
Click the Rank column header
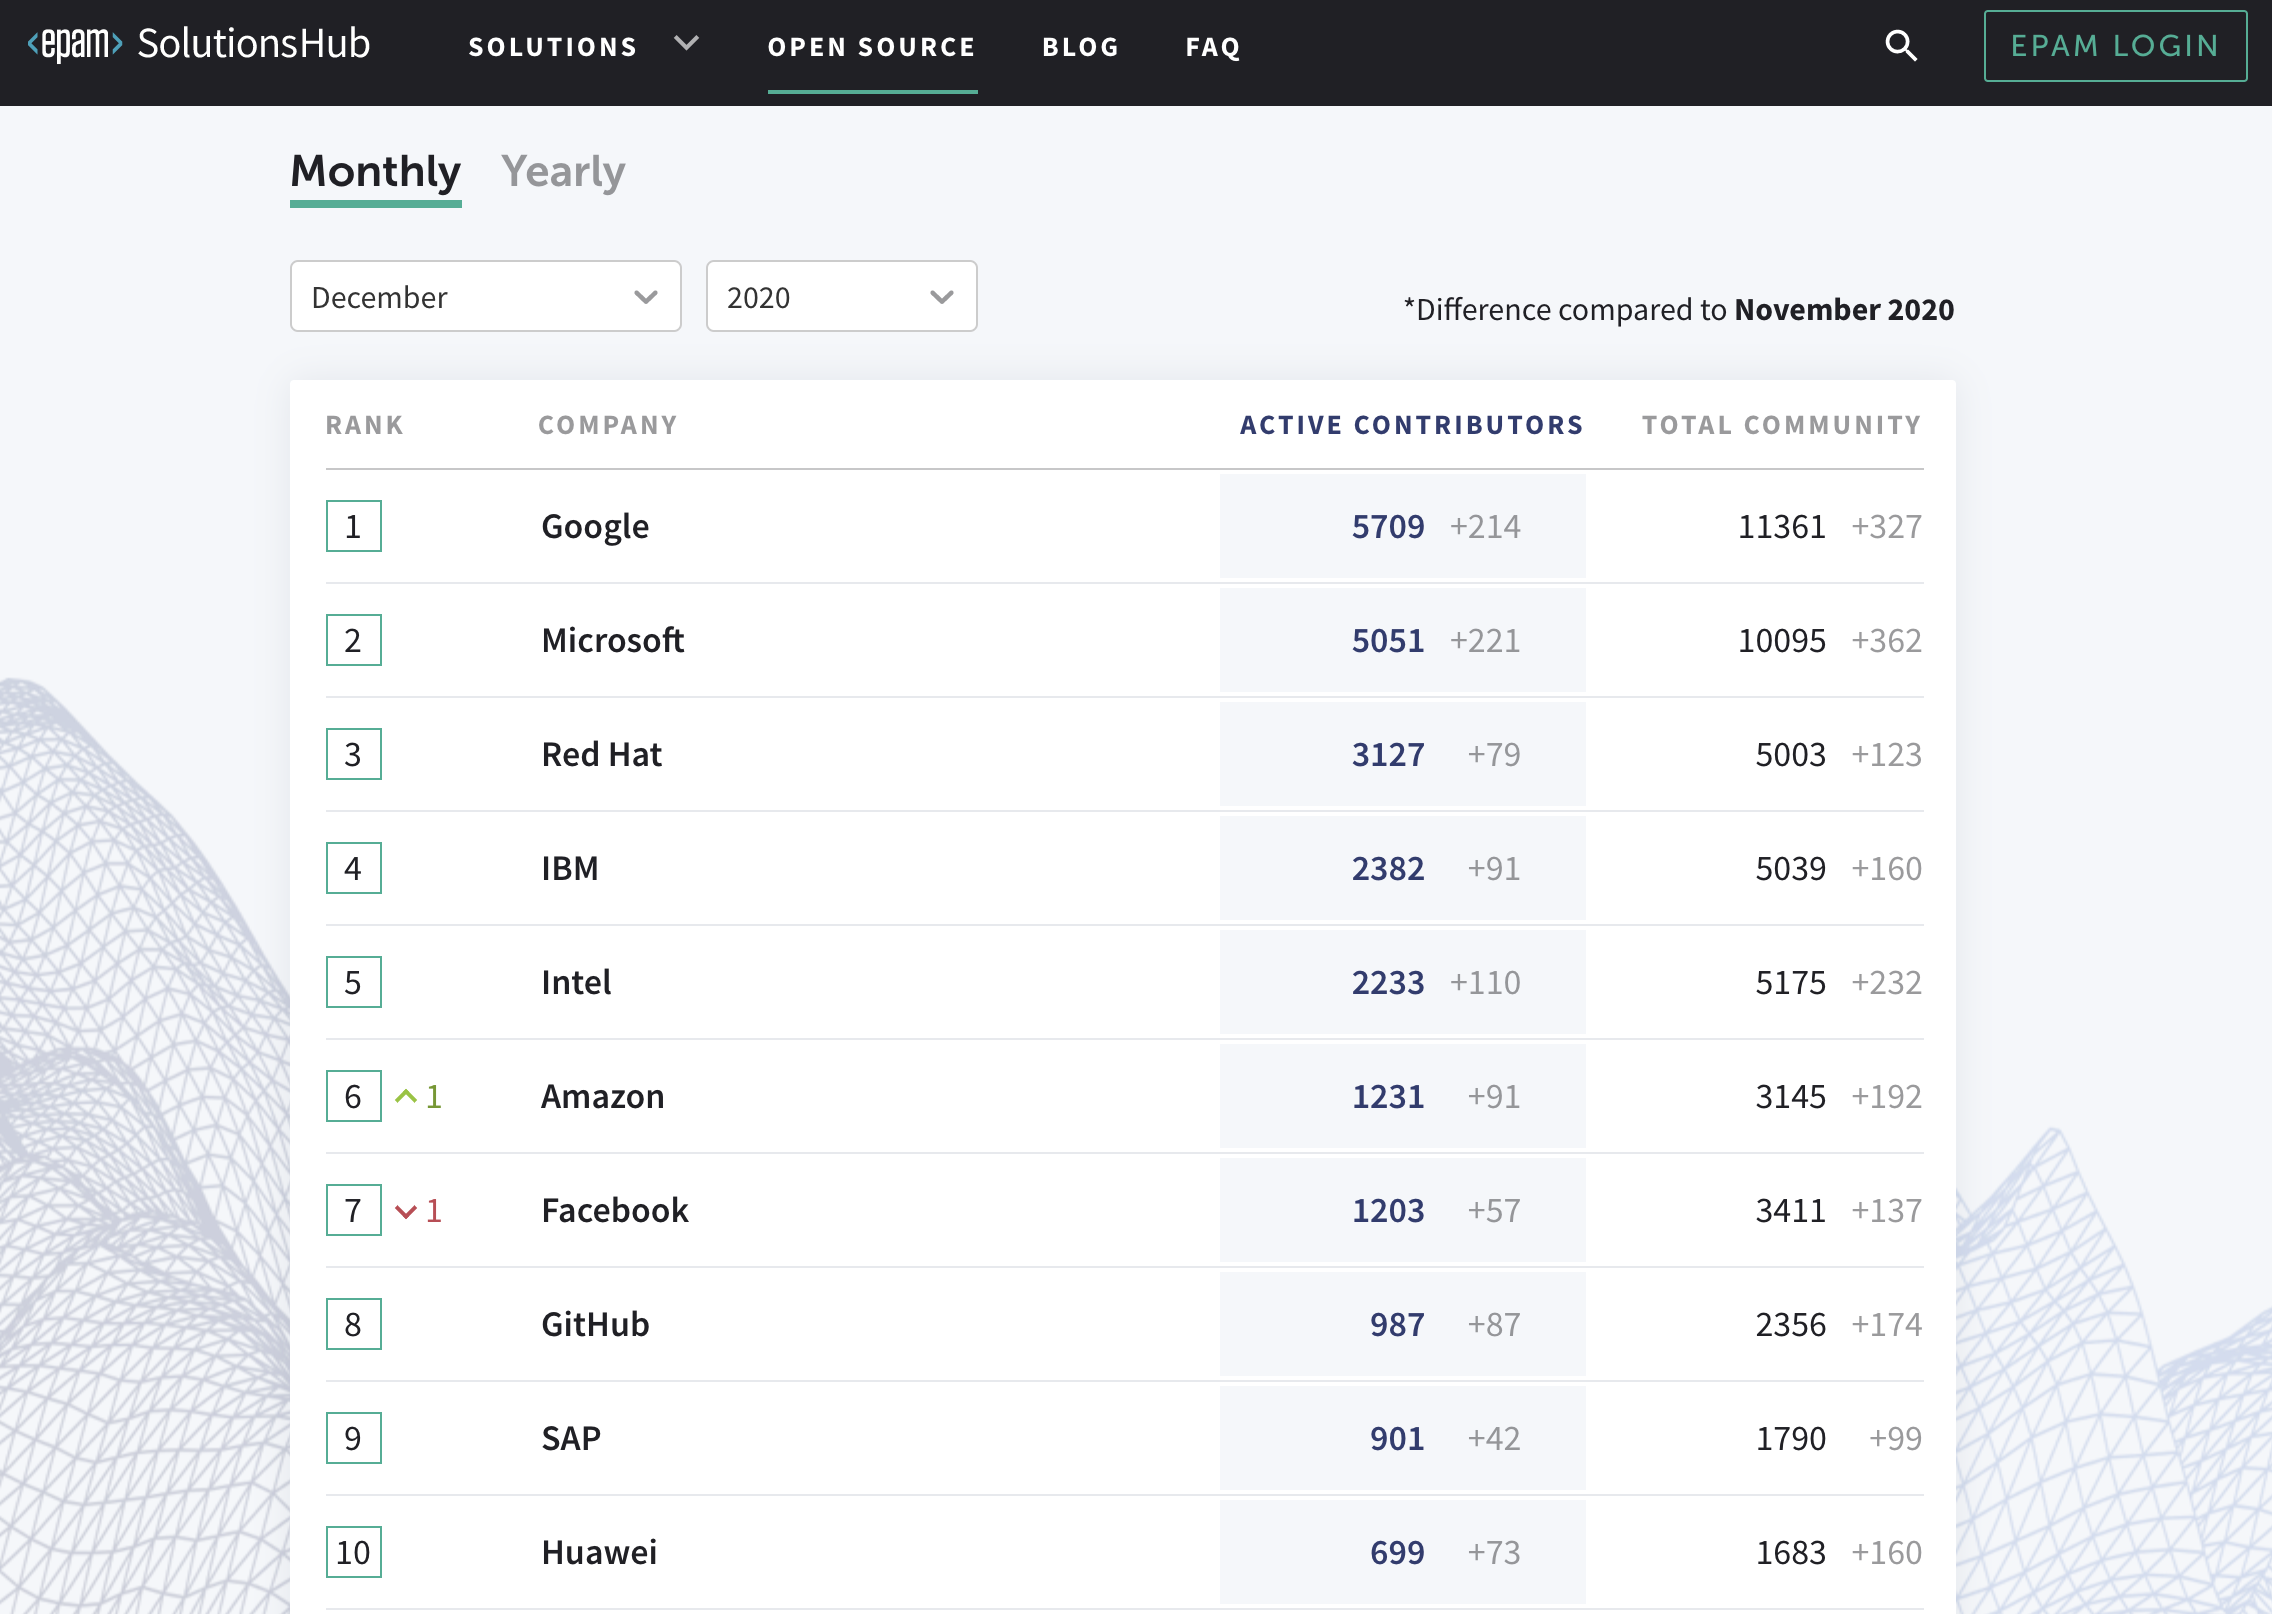click(x=365, y=425)
